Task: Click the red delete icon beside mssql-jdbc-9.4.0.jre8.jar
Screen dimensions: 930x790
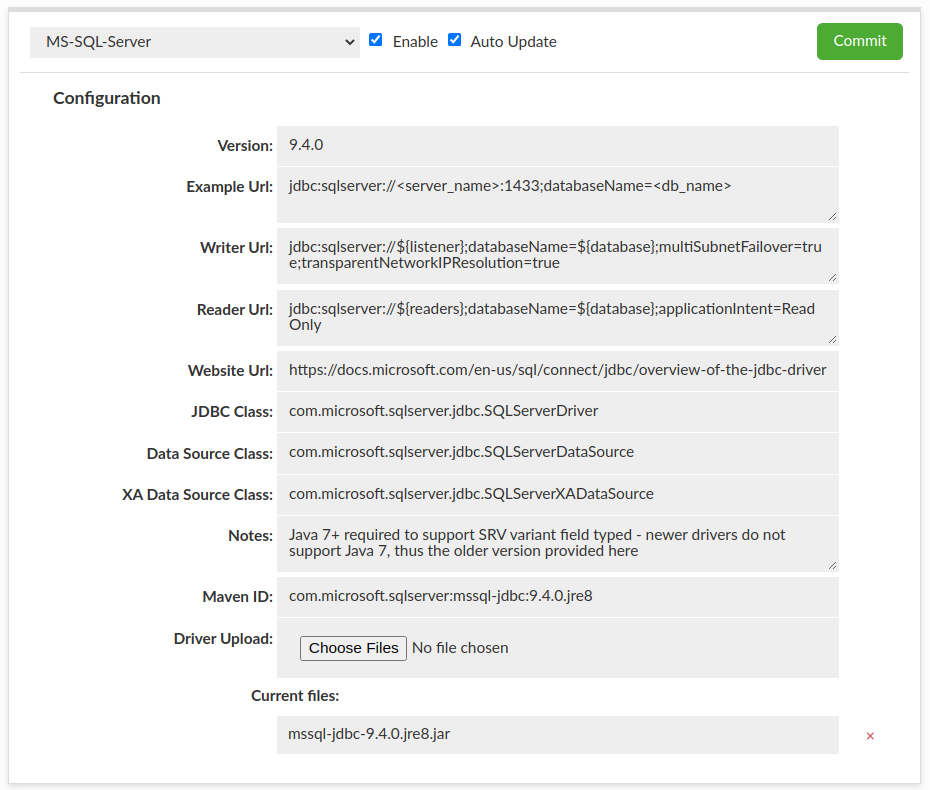Action: (869, 736)
